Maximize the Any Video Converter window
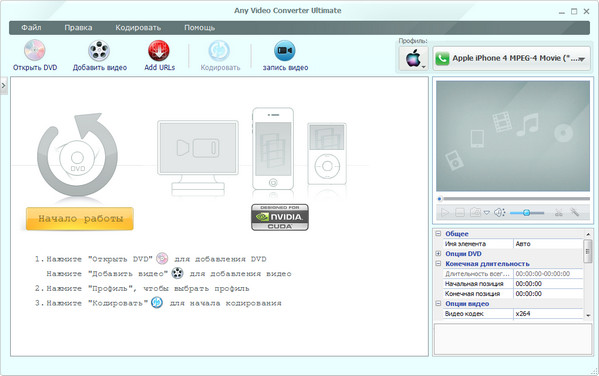 [574, 11]
